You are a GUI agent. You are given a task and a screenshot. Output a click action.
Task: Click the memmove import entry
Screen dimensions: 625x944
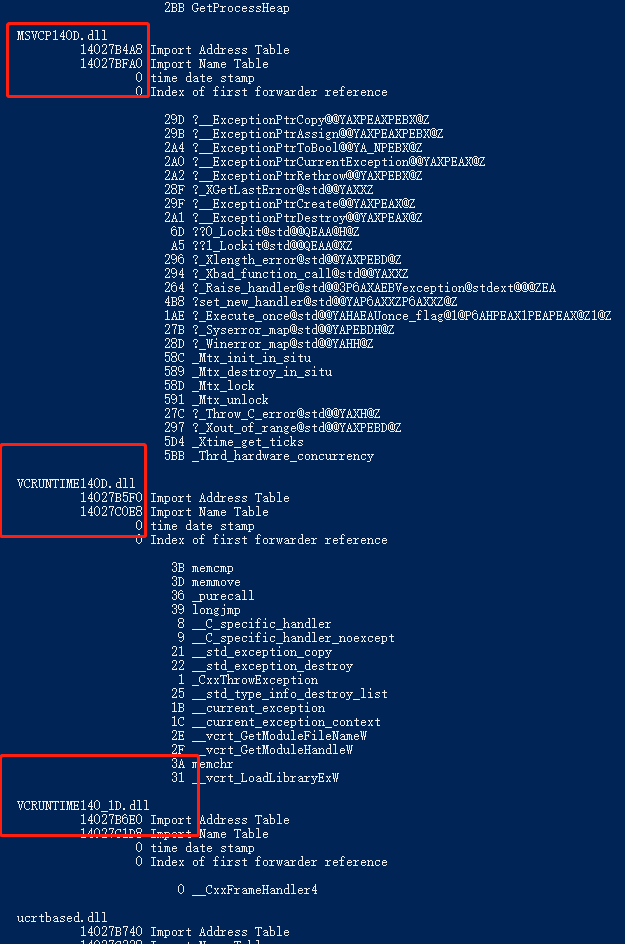click(205, 582)
